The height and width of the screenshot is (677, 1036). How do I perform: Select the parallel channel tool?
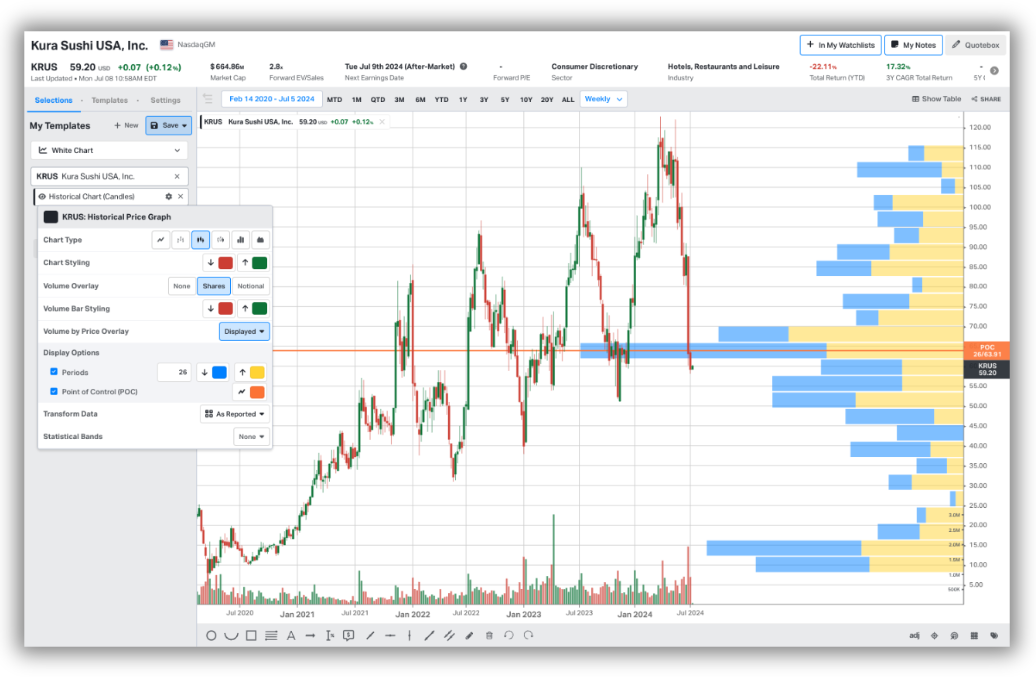pyautogui.click(x=449, y=635)
